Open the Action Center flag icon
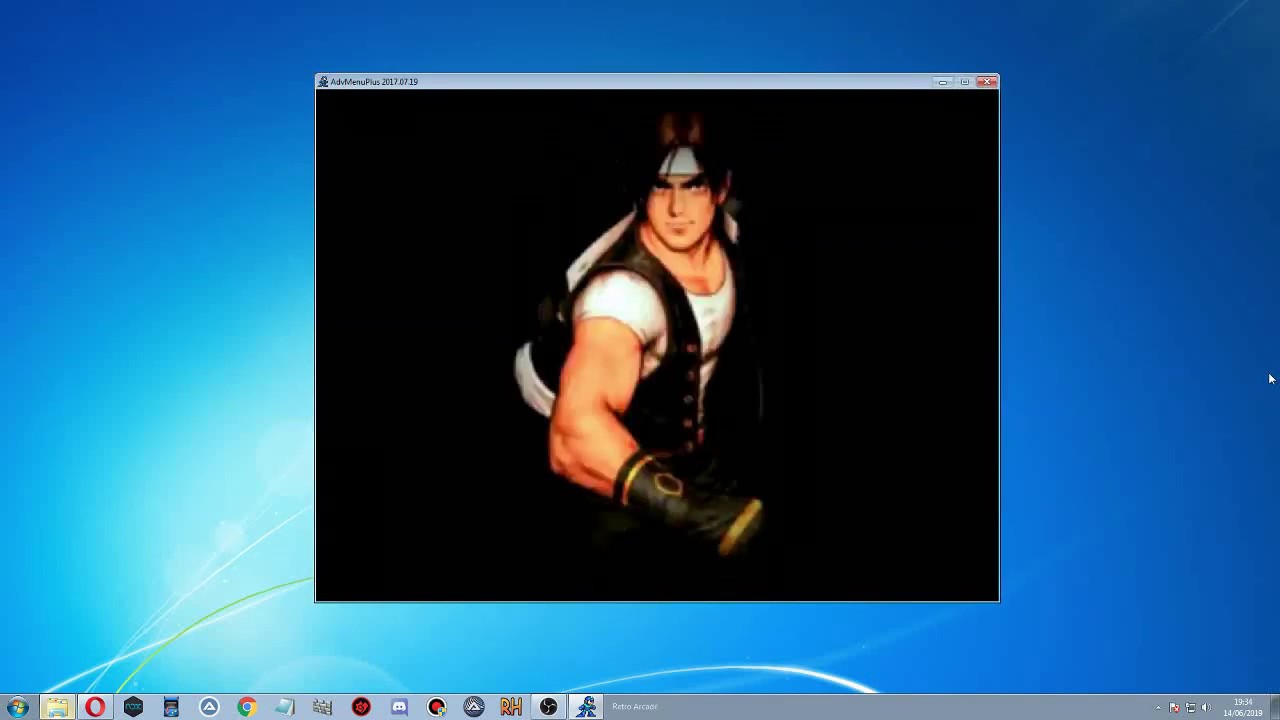This screenshot has height=720, width=1280. pos(1174,708)
